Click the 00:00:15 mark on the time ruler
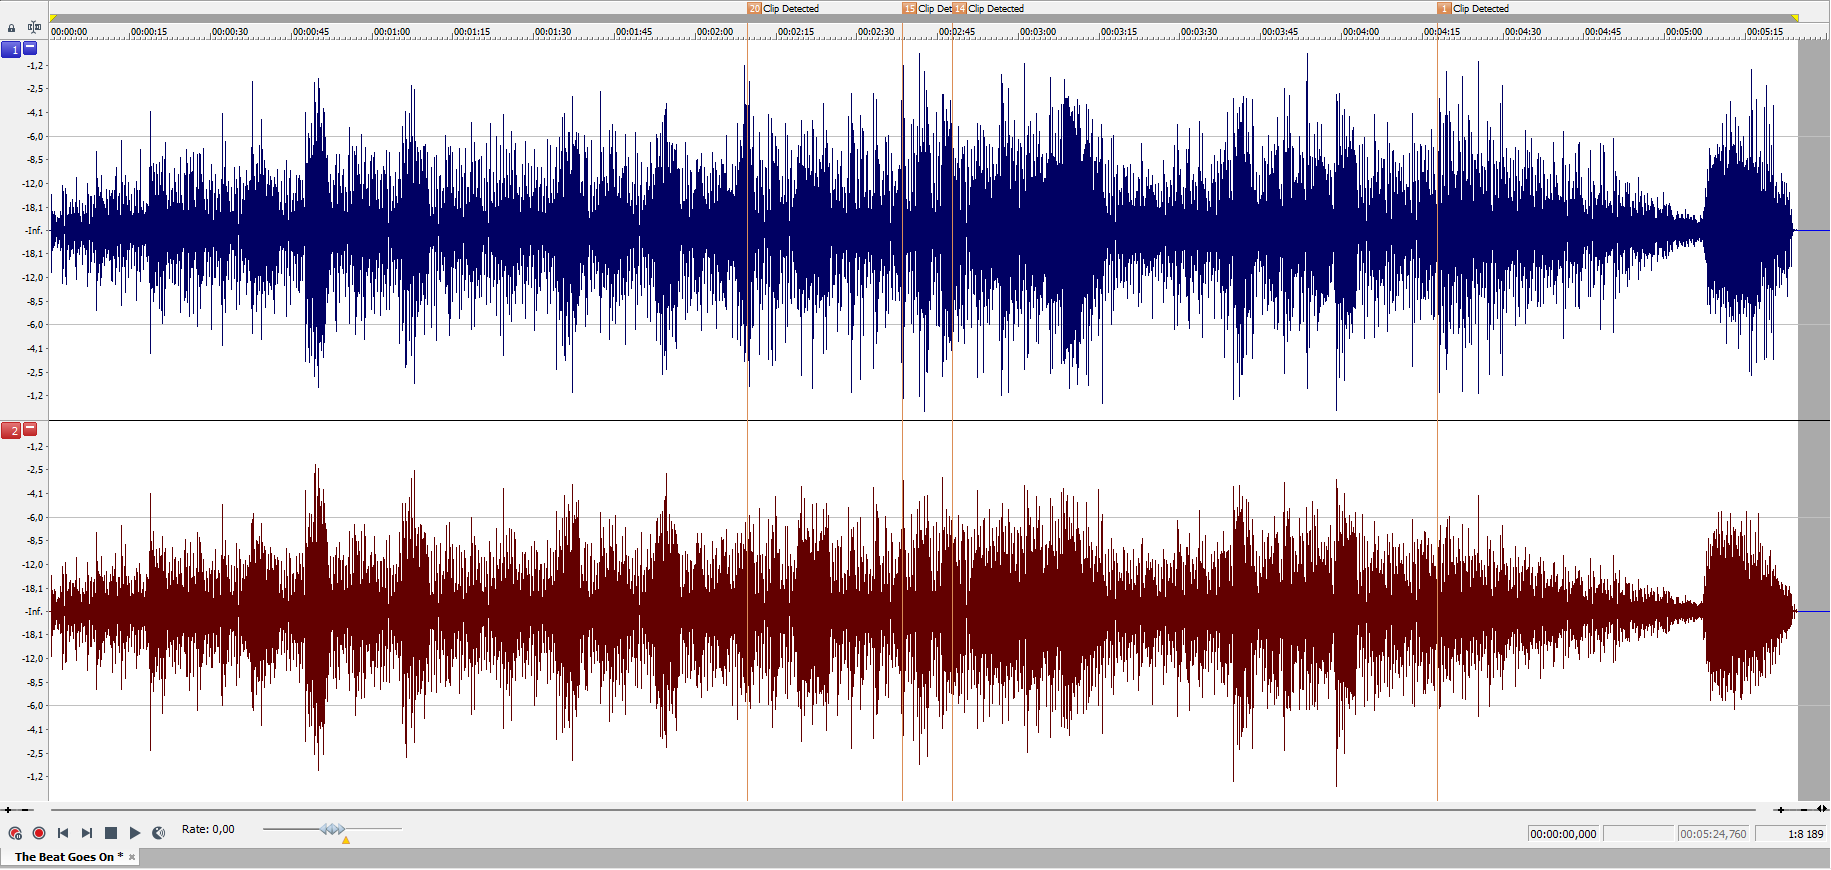This screenshot has width=1831, height=870. 149,32
